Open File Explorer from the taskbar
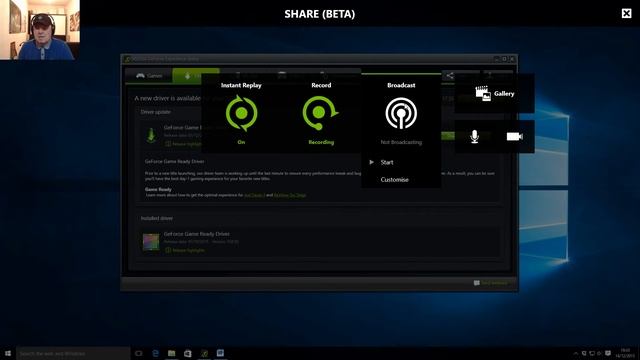640x360 pixels. click(171, 353)
